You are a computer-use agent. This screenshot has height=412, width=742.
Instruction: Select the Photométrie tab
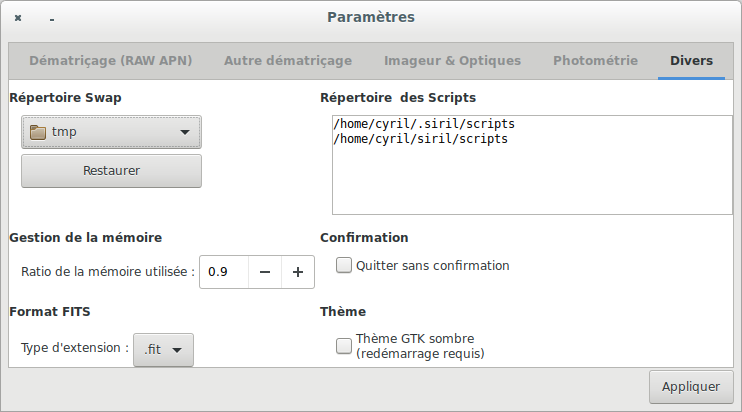point(595,60)
